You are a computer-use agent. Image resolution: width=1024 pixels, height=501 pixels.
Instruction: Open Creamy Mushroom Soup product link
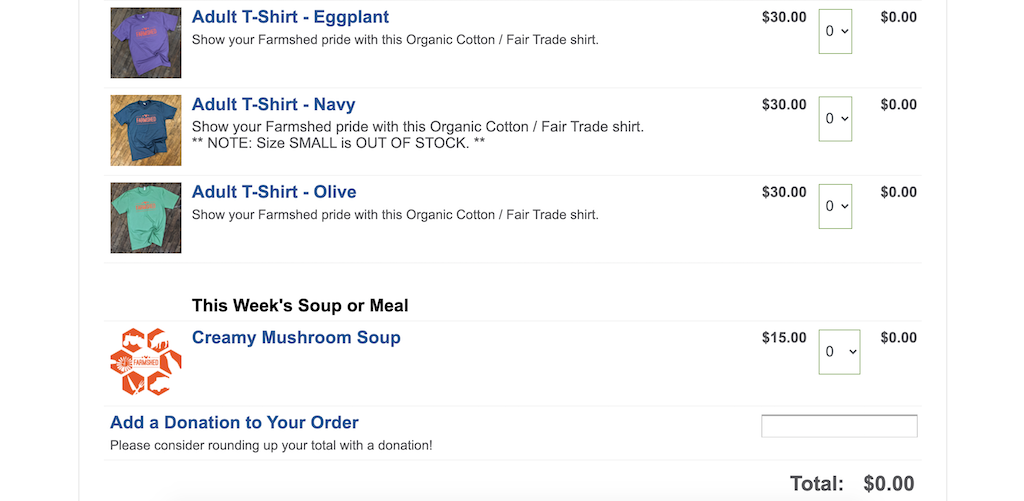click(296, 338)
